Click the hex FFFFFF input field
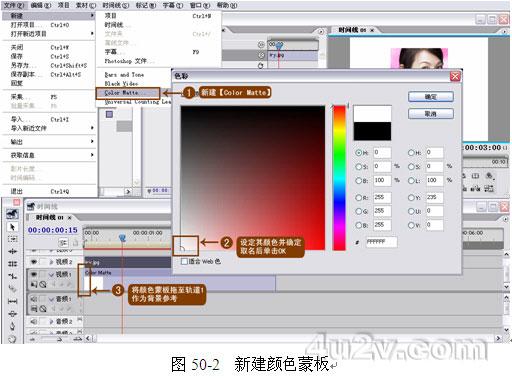This screenshot has height=378, width=512. pos(381,242)
